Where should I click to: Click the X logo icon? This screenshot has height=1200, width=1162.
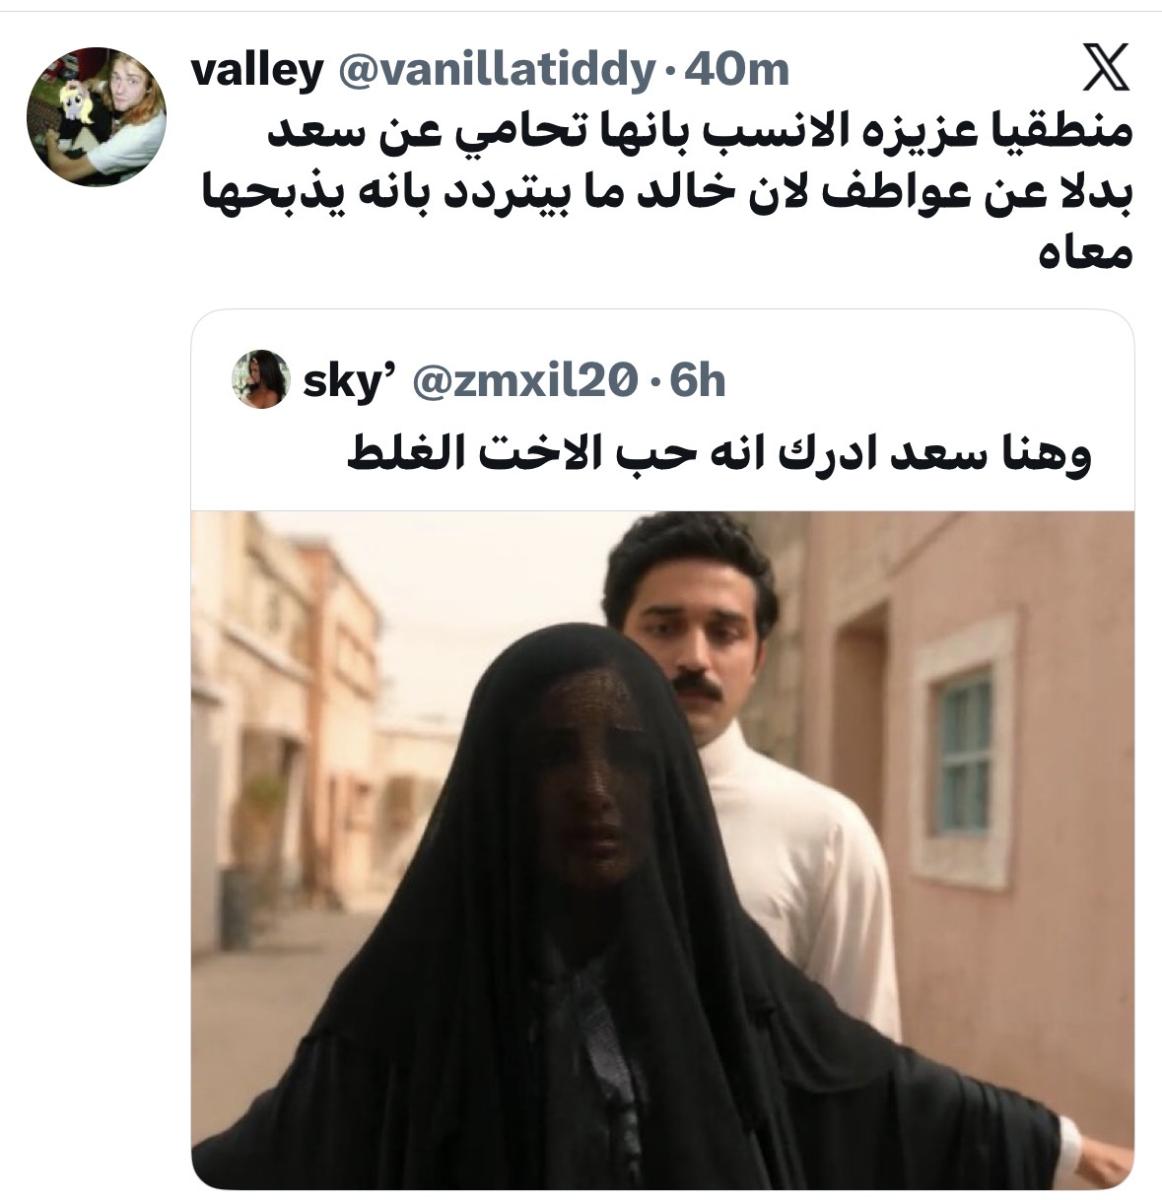click(1107, 69)
